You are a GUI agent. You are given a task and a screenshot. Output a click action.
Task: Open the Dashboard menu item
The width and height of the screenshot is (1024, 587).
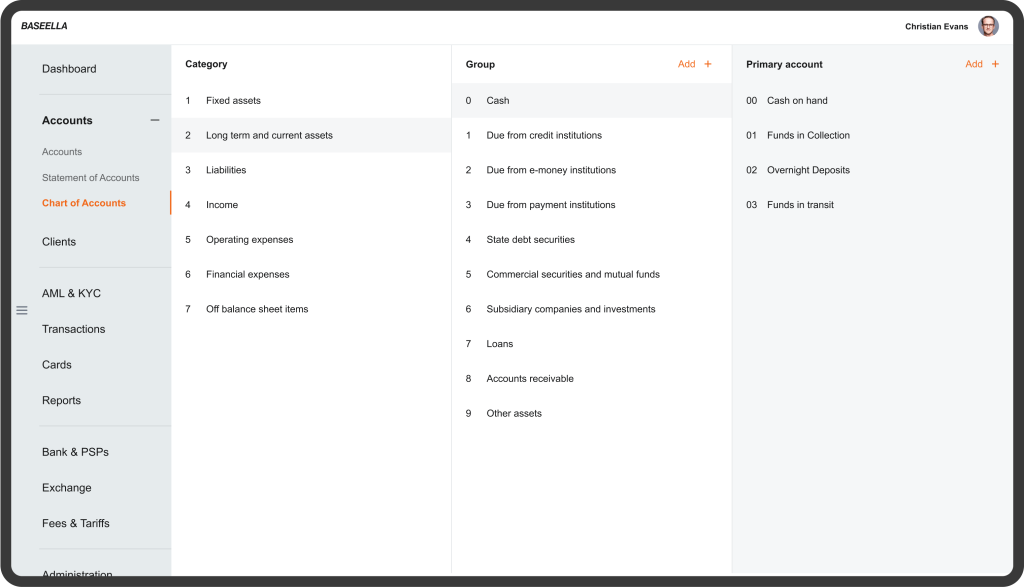(69, 69)
